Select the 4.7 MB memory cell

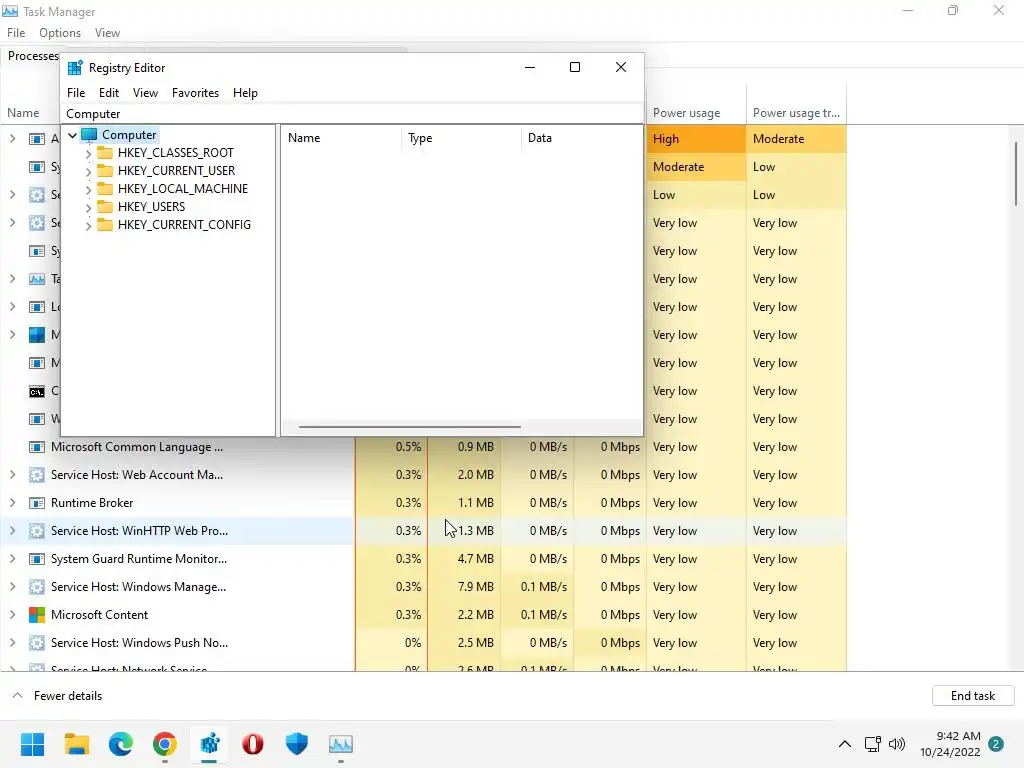[x=464, y=559]
